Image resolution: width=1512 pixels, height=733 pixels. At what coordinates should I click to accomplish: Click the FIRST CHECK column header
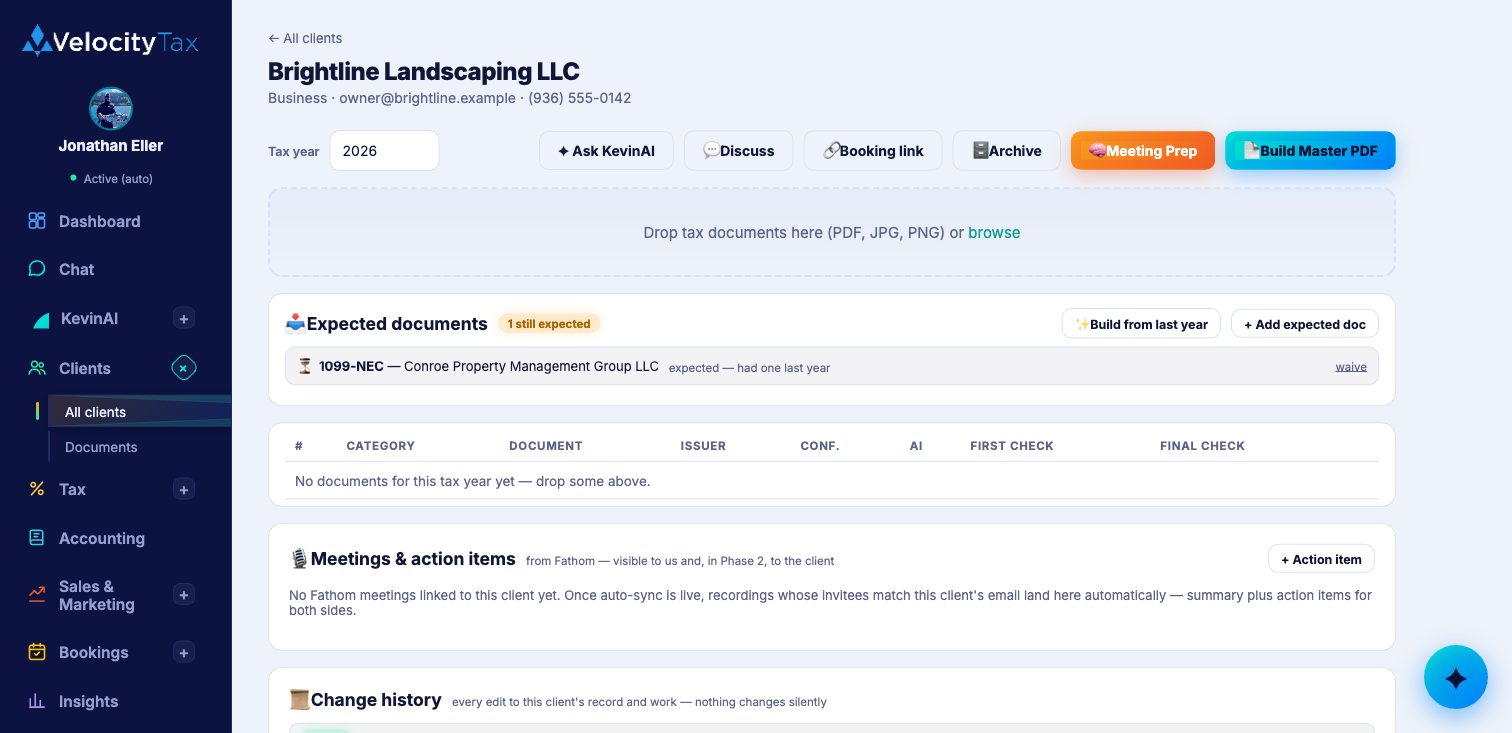pos(1012,446)
